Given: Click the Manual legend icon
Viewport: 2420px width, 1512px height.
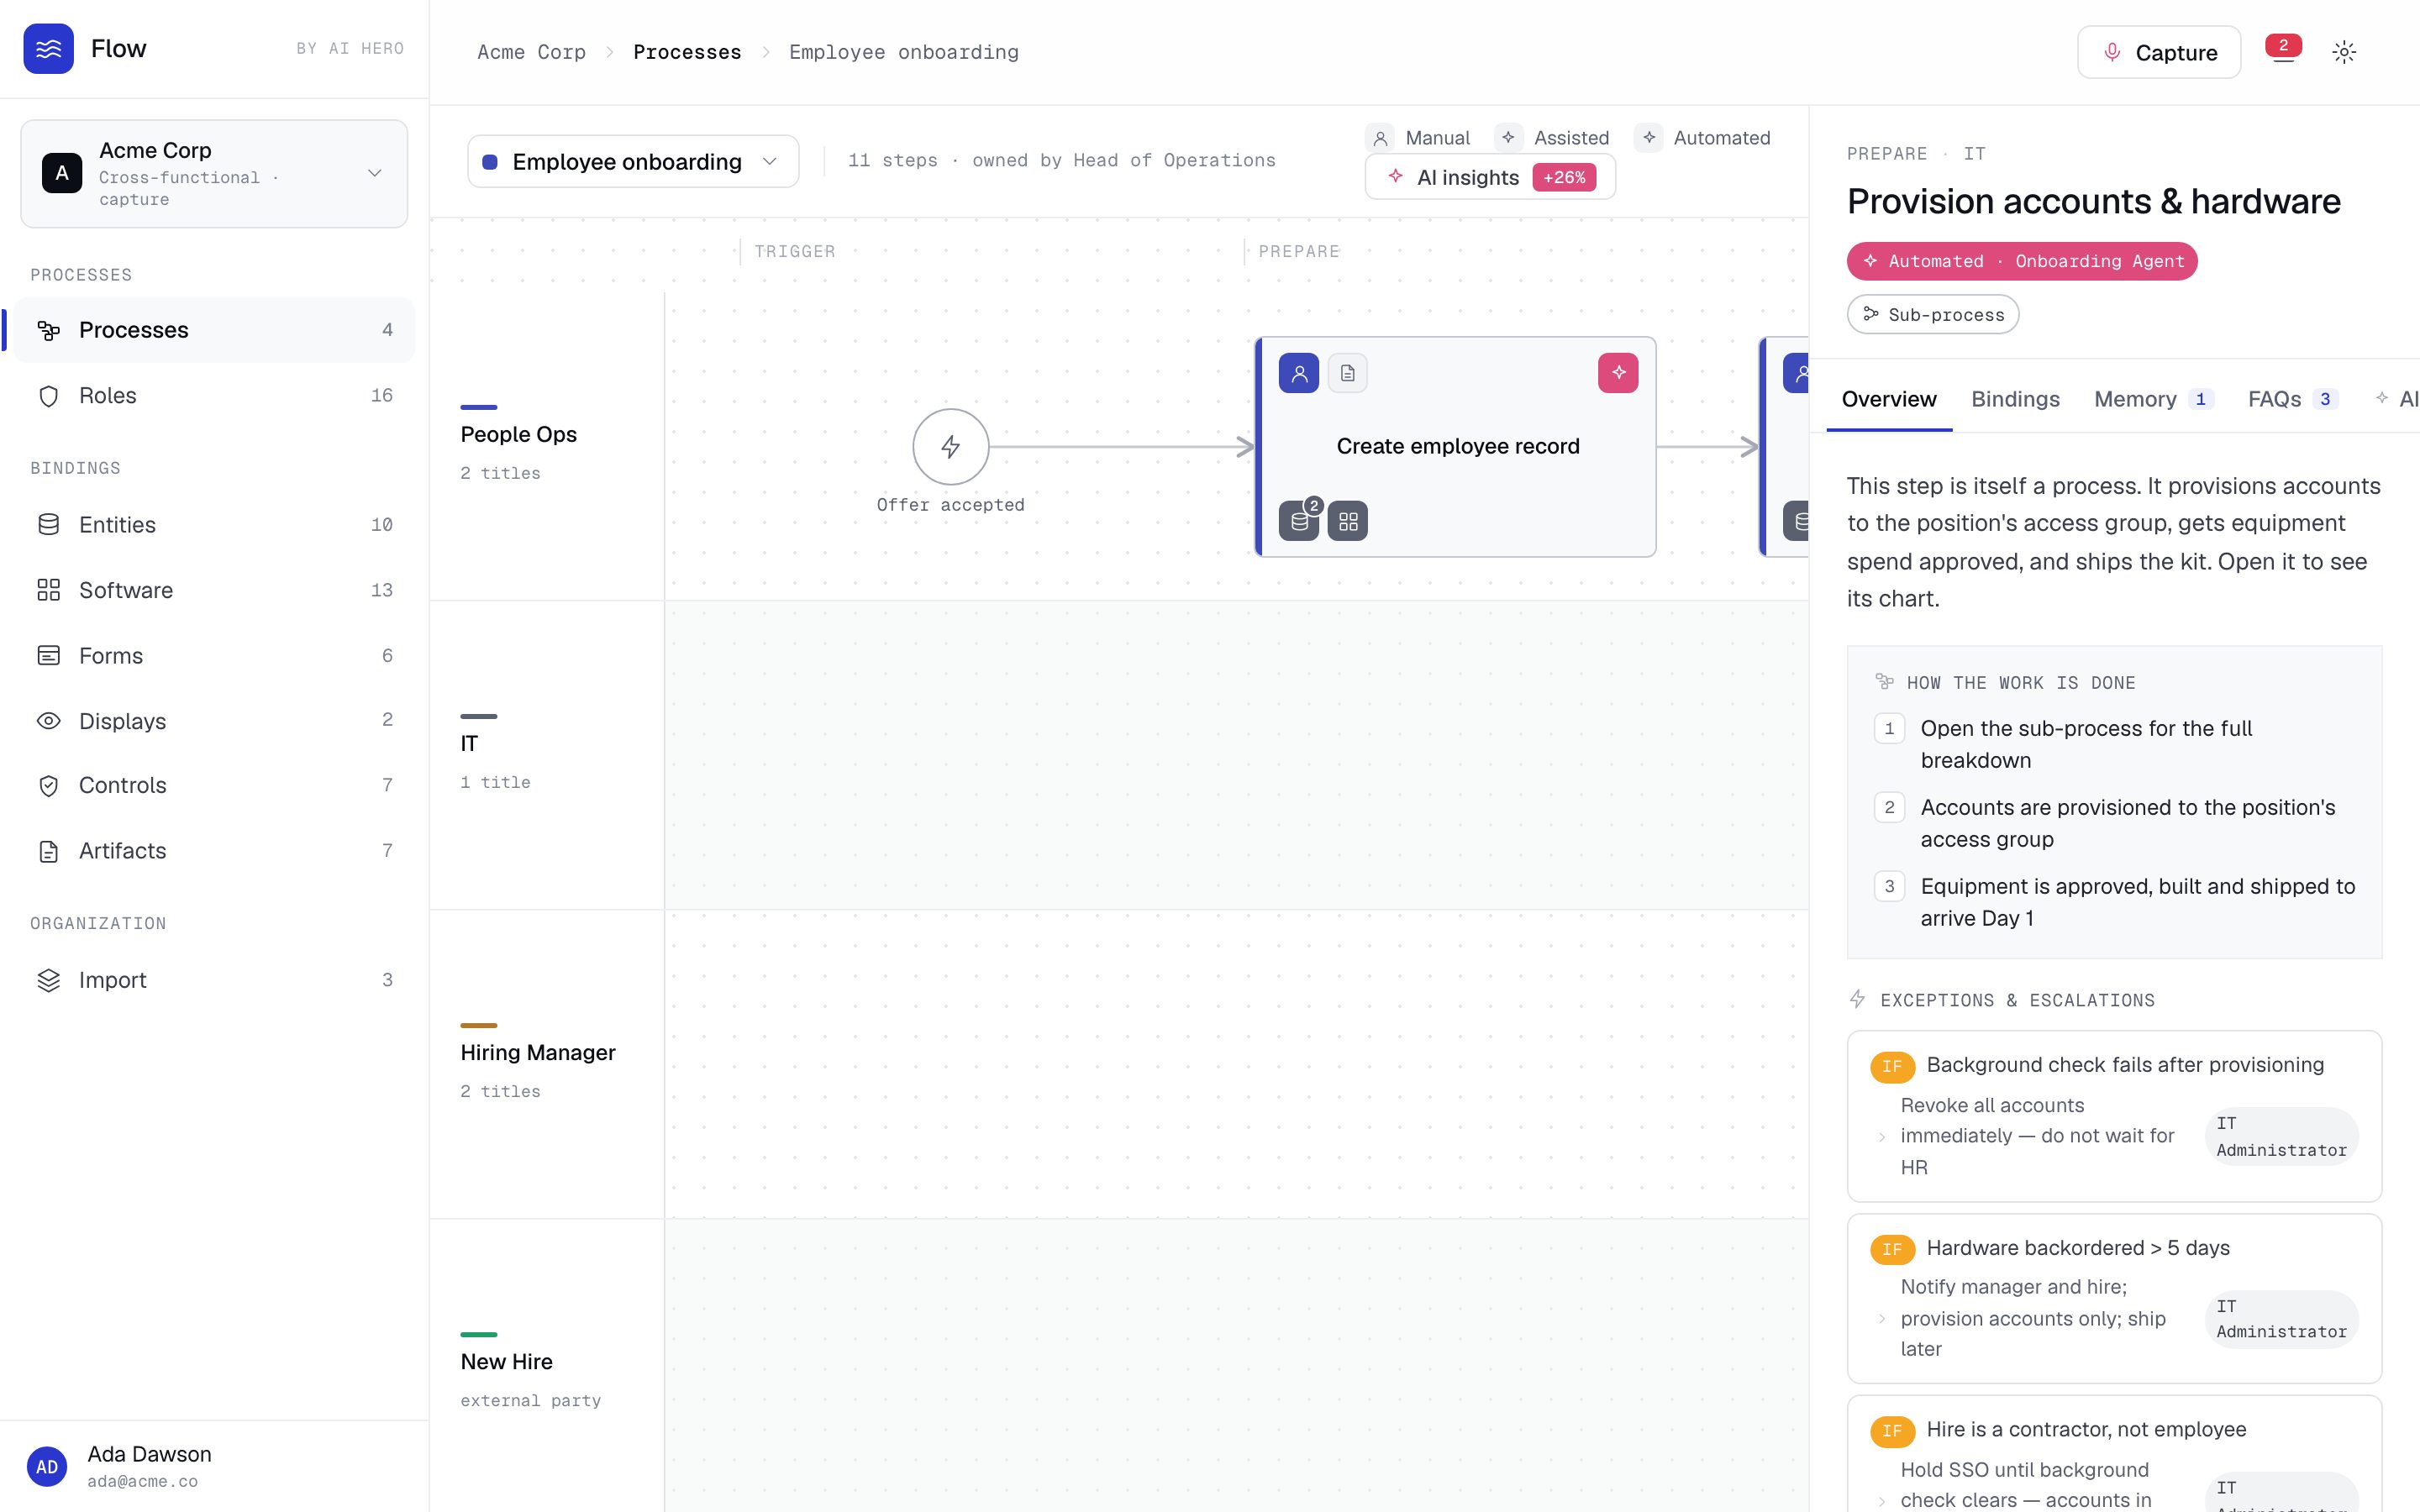Looking at the screenshot, I should (1380, 138).
